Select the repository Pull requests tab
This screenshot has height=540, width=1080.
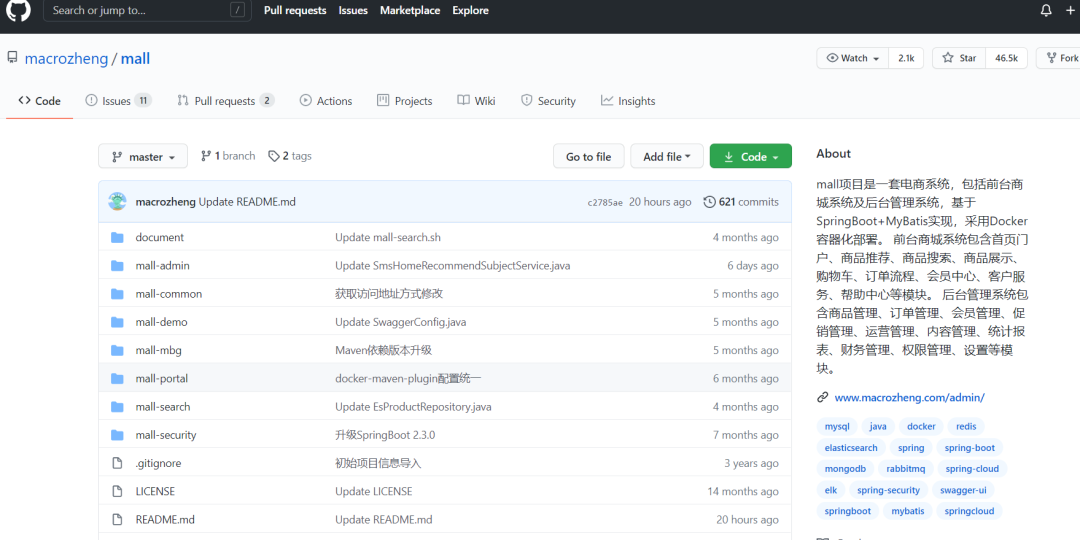pos(225,101)
